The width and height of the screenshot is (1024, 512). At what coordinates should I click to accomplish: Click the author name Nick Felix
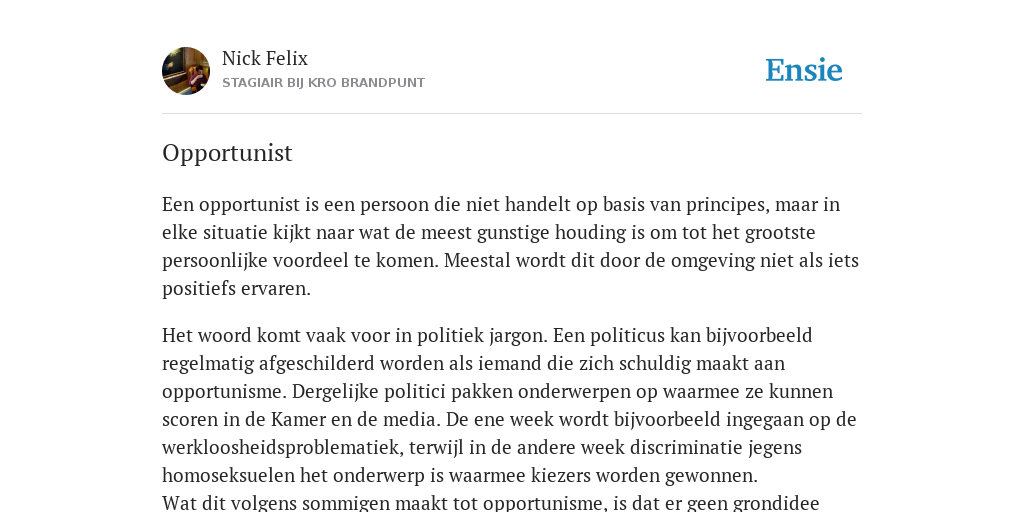pos(264,59)
